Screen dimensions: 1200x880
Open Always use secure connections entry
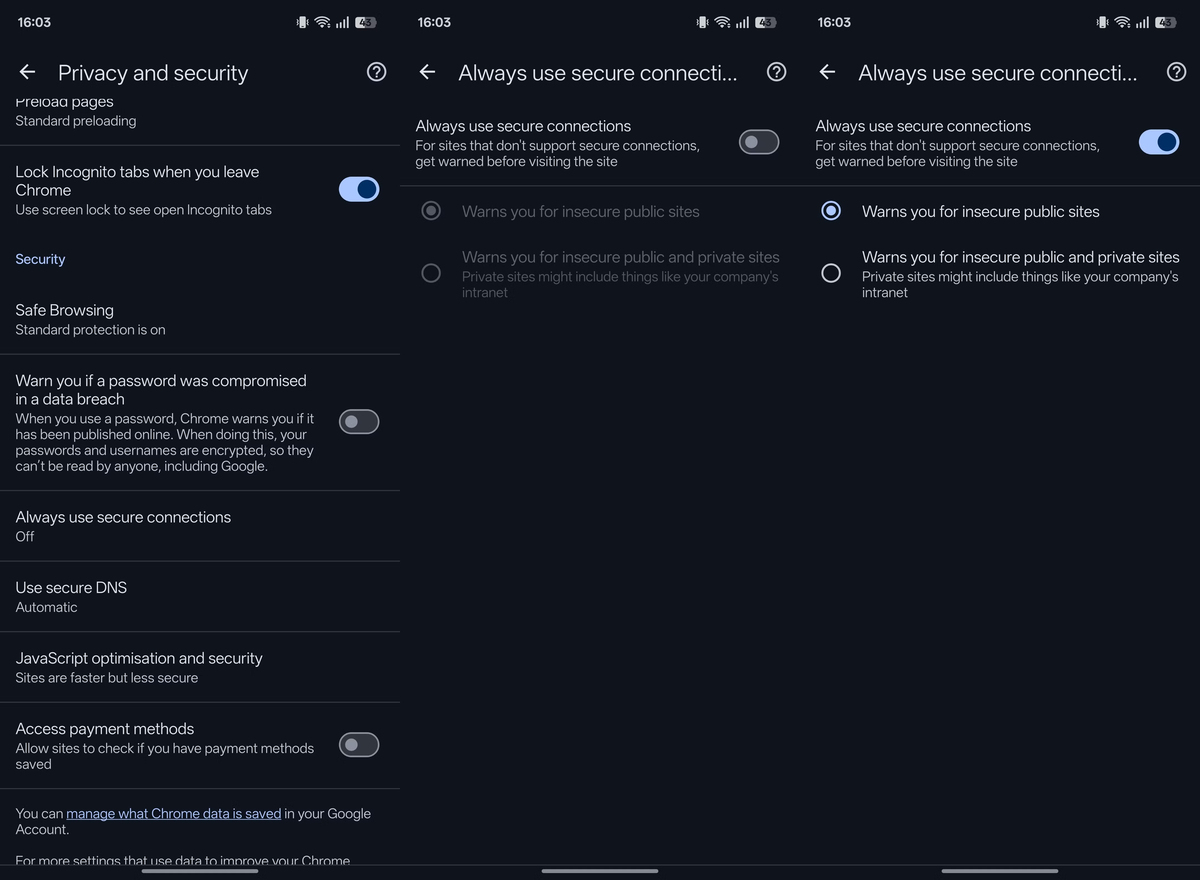[200, 526]
